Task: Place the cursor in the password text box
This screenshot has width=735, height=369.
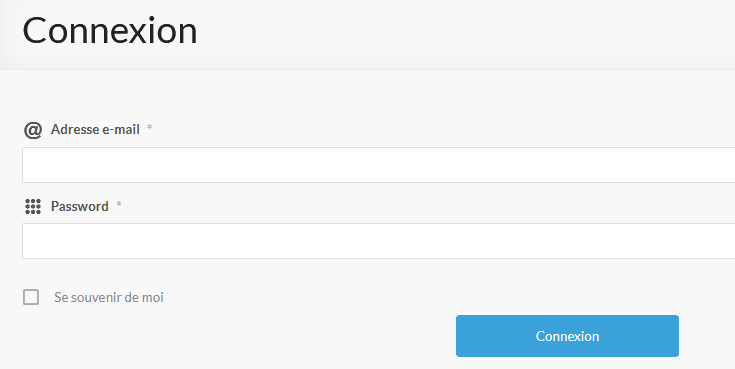Action: [378, 241]
